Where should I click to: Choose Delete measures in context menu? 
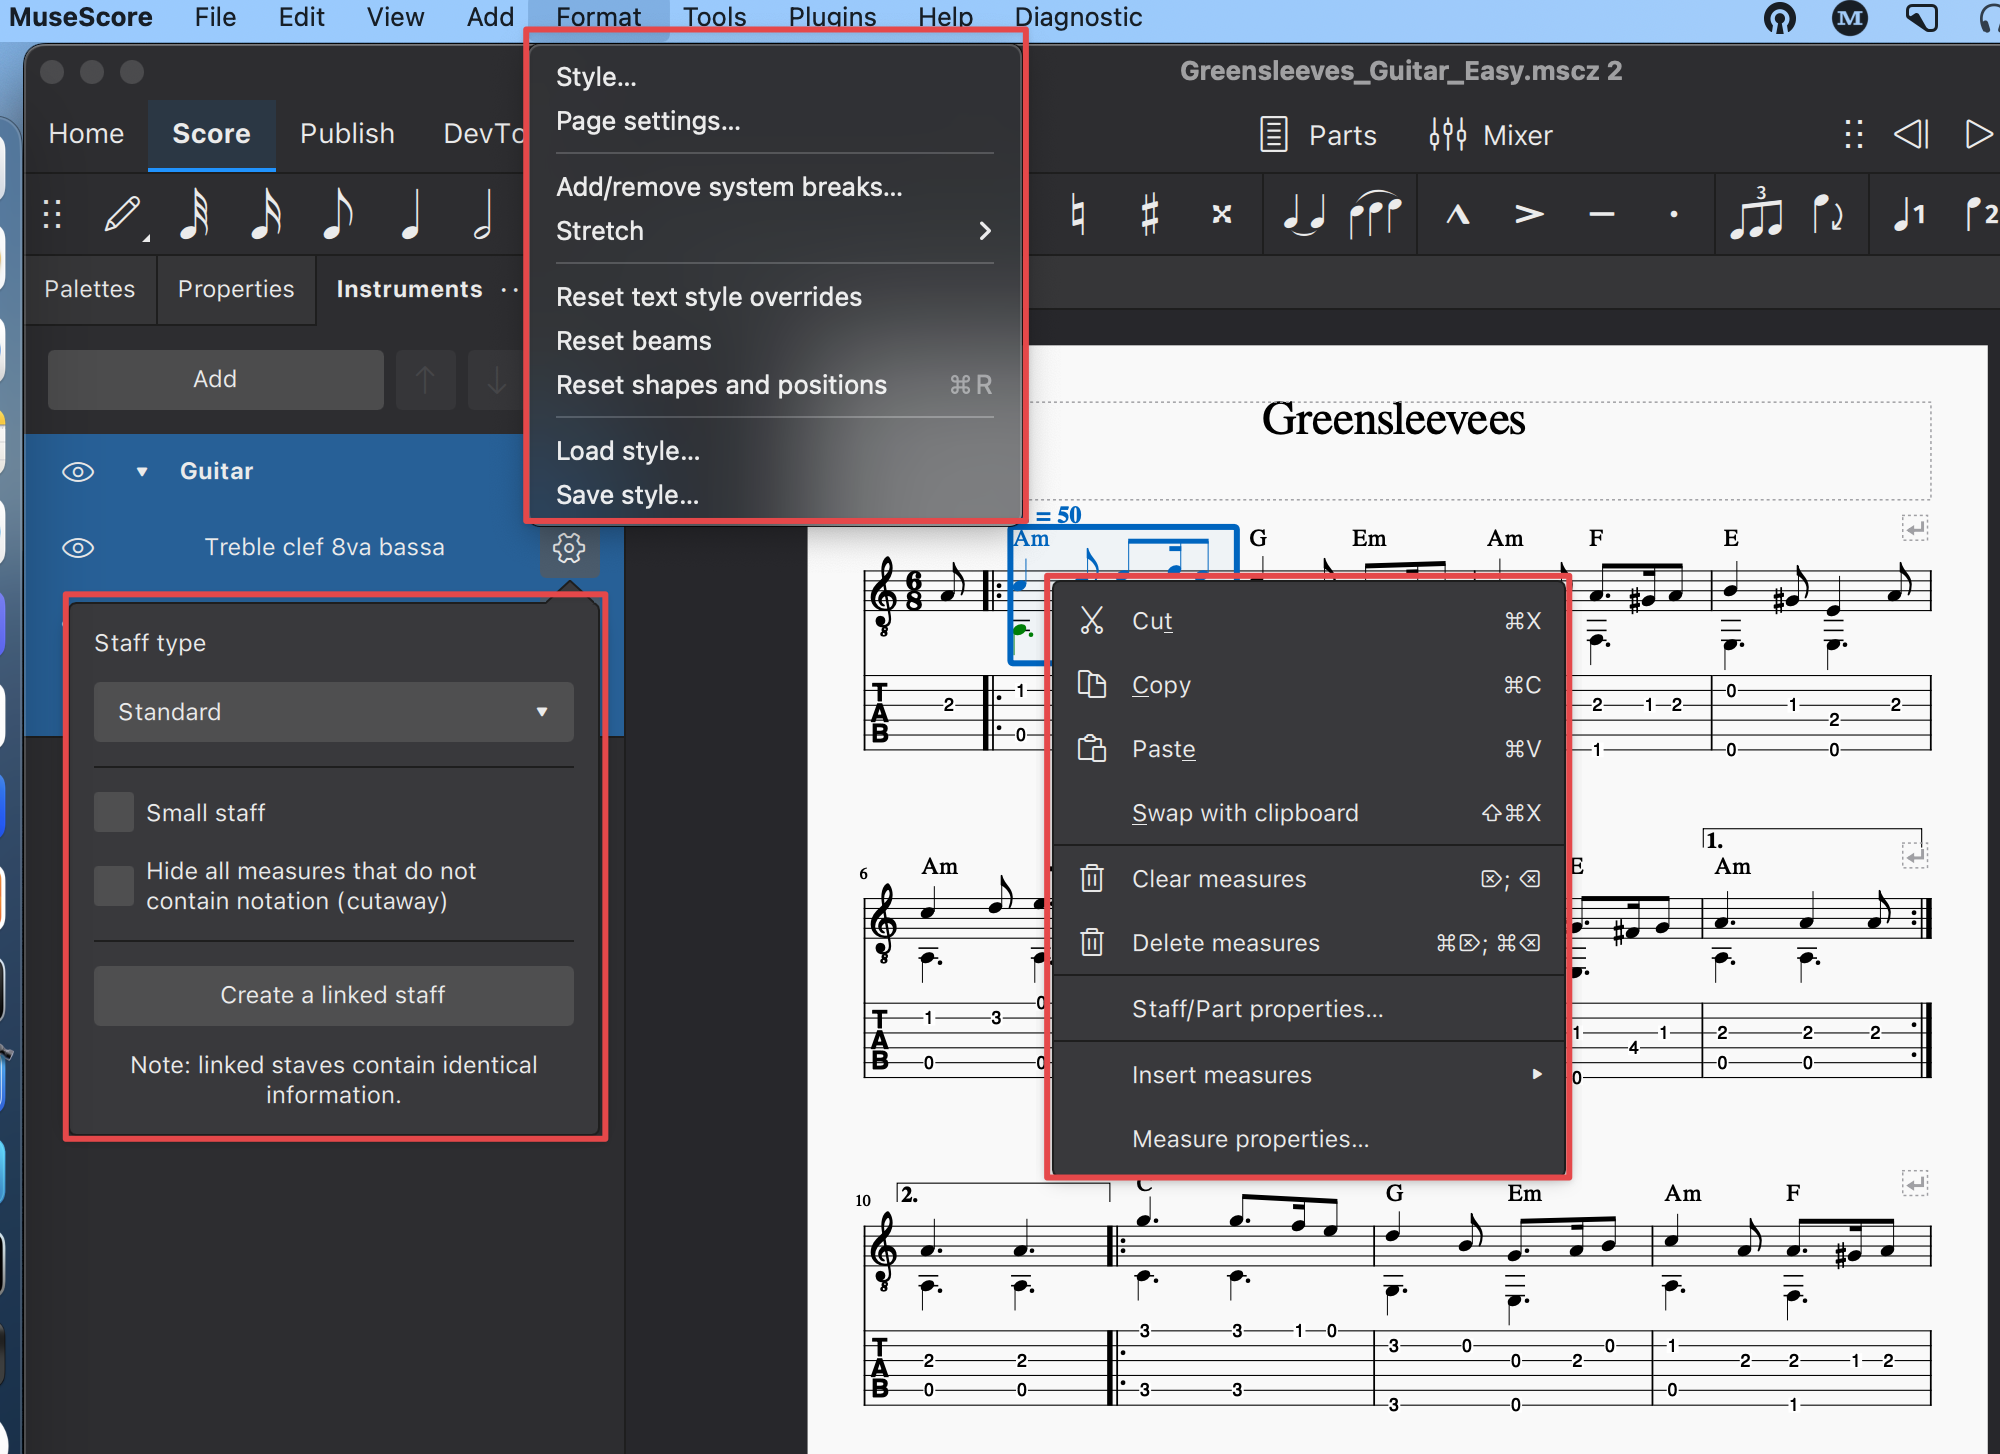coord(1308,943)
